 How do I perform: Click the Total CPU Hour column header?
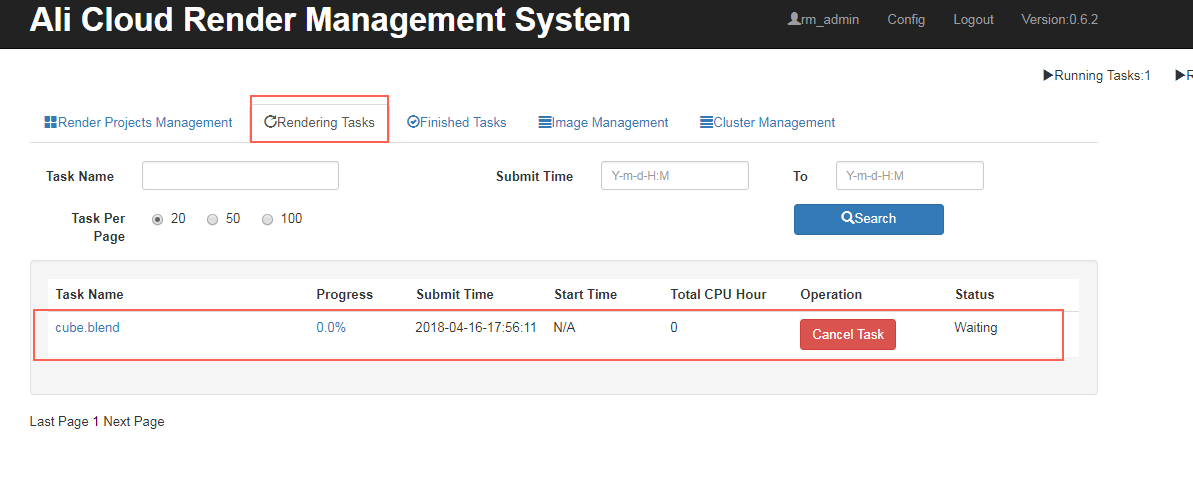[718, 294]
